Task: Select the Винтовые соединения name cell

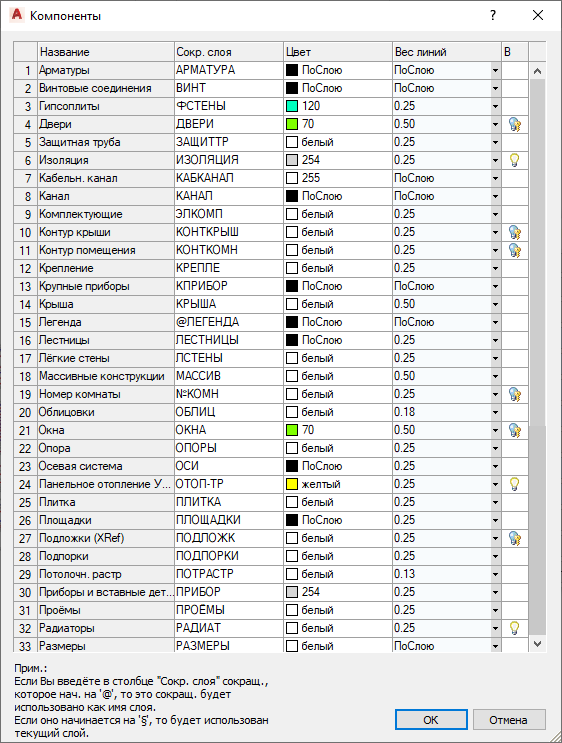Action: (x=106, y=88)
